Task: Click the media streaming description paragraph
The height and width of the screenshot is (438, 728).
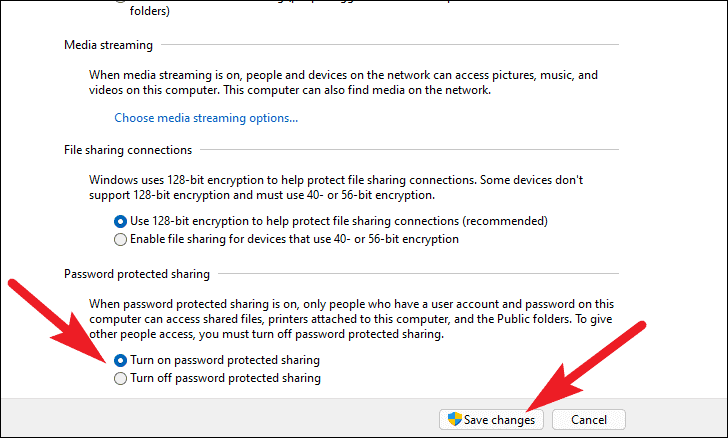Action: click(343, 82)
